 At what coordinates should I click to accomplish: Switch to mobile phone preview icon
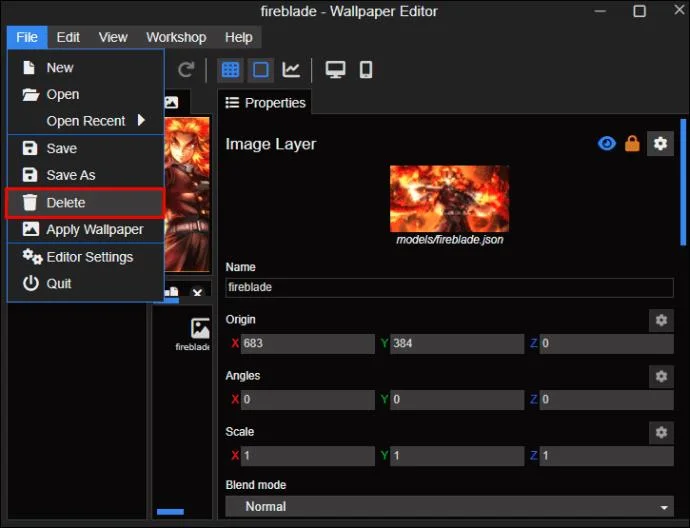click(x=366, y=70)
